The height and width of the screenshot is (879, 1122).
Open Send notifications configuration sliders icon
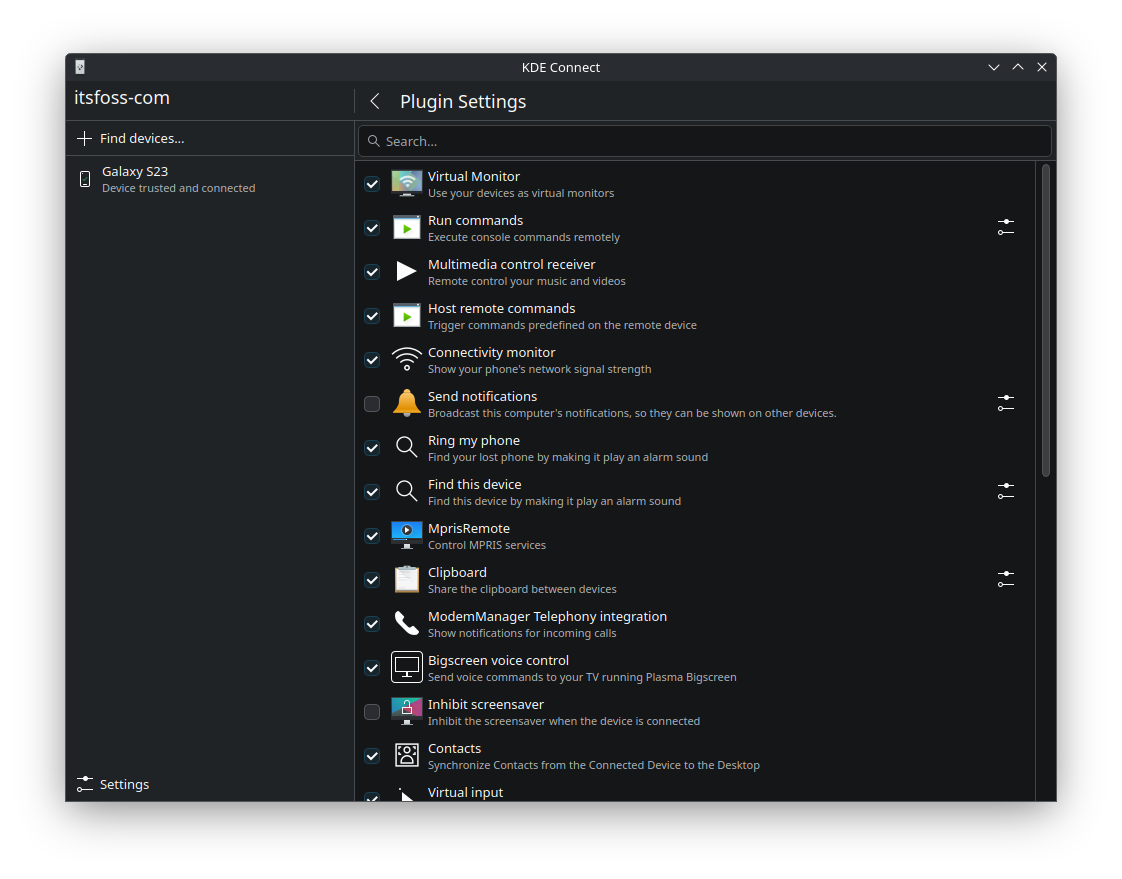[x=1005, y=404]
